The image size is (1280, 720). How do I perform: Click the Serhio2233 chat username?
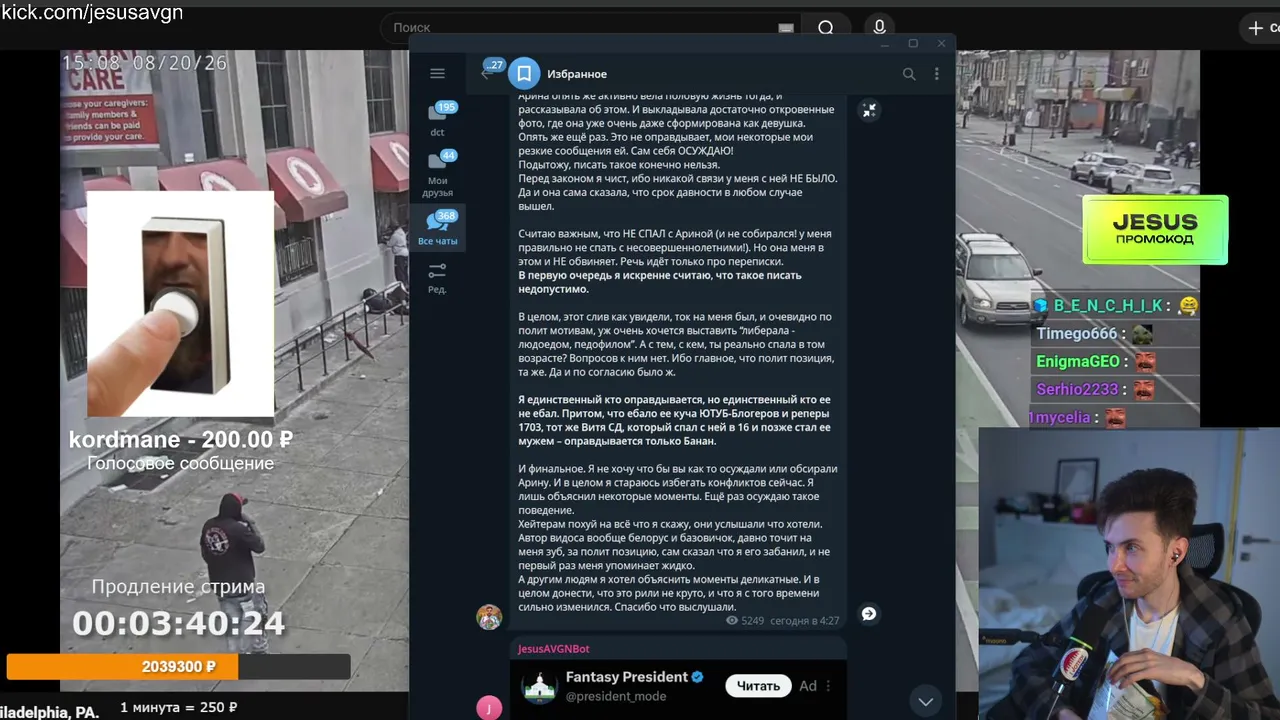[1079, 390]
